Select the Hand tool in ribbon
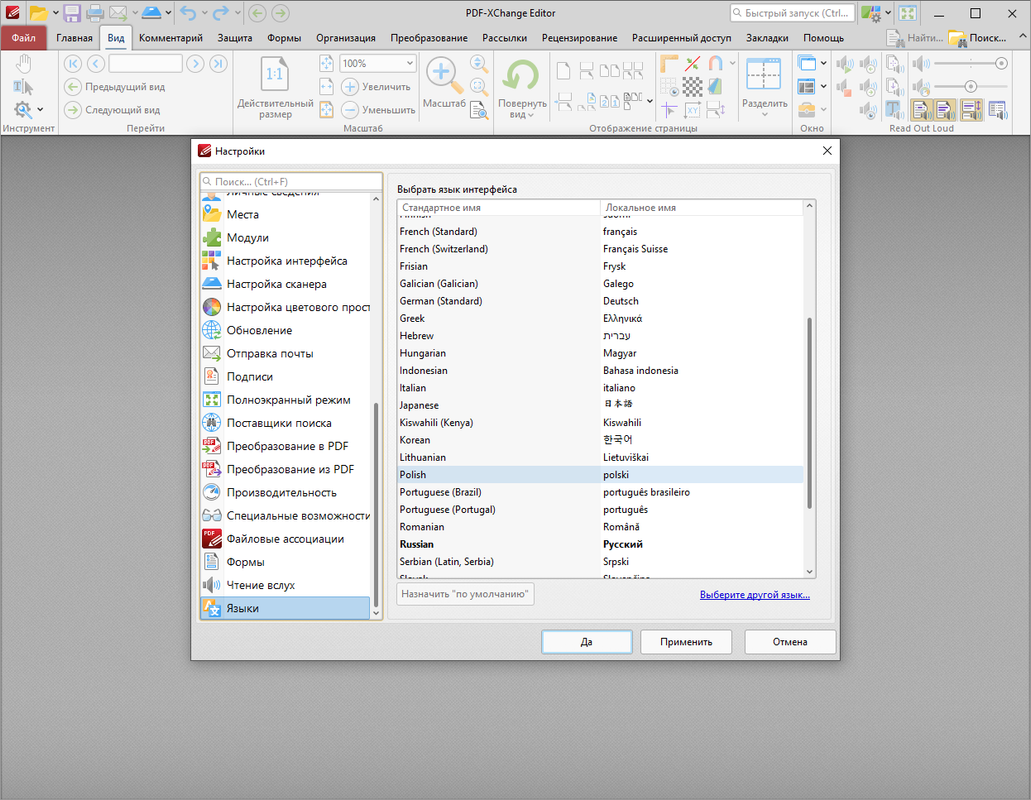This screenshot has height=800, width=1031. pyautogui.click(x=24, y=64)
